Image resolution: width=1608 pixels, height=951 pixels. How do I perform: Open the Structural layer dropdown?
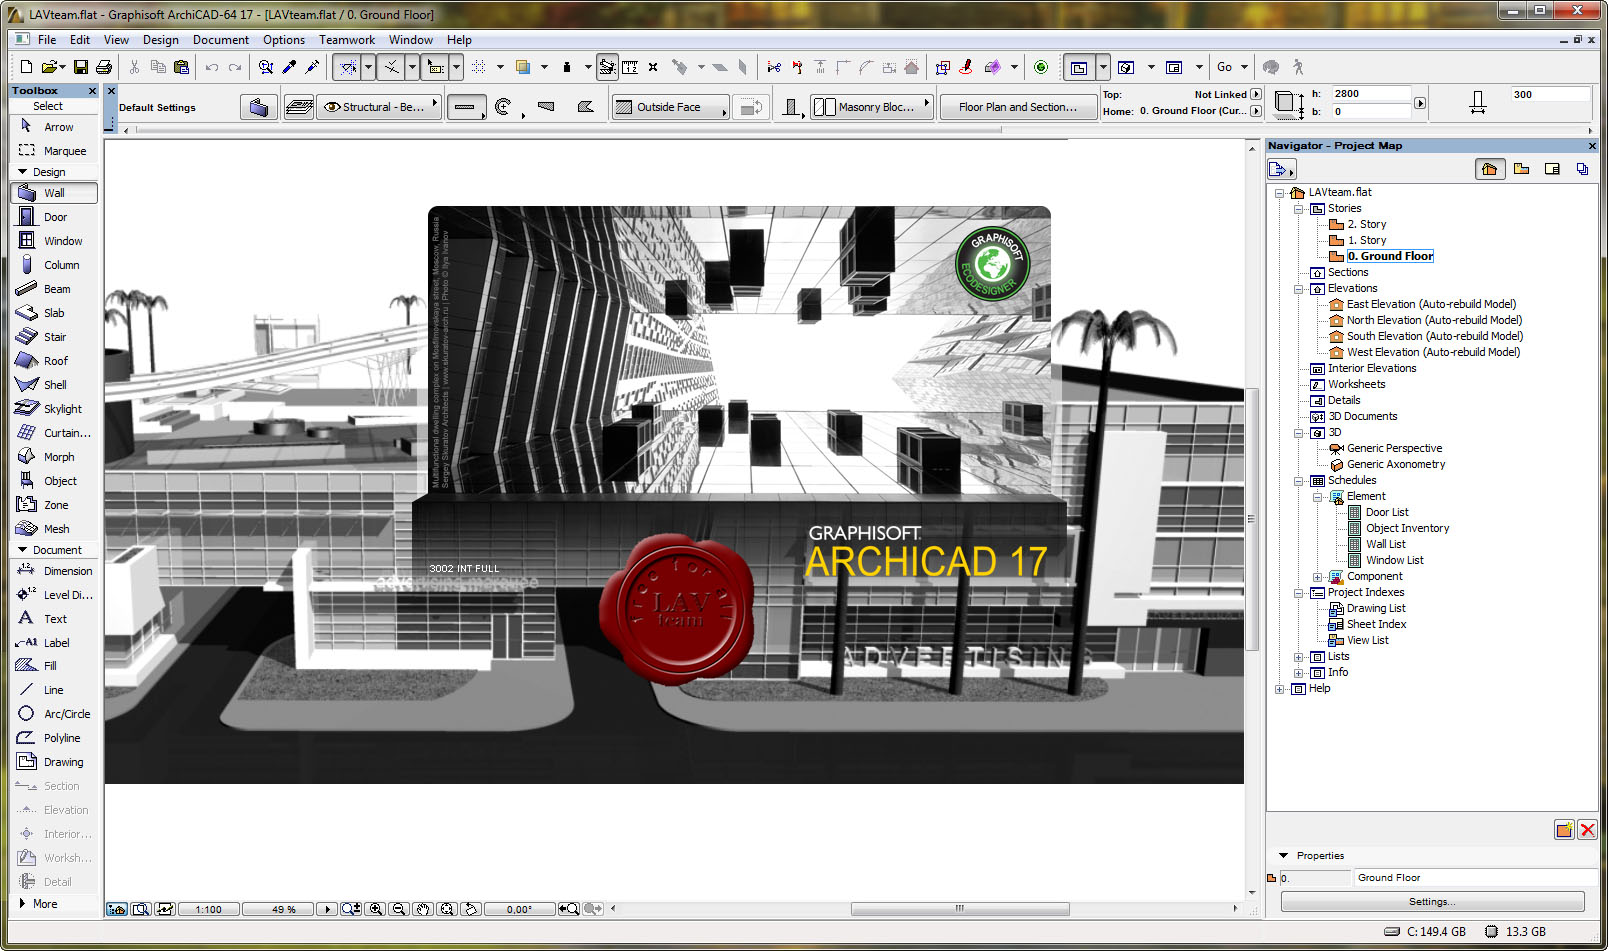point(379,107)
